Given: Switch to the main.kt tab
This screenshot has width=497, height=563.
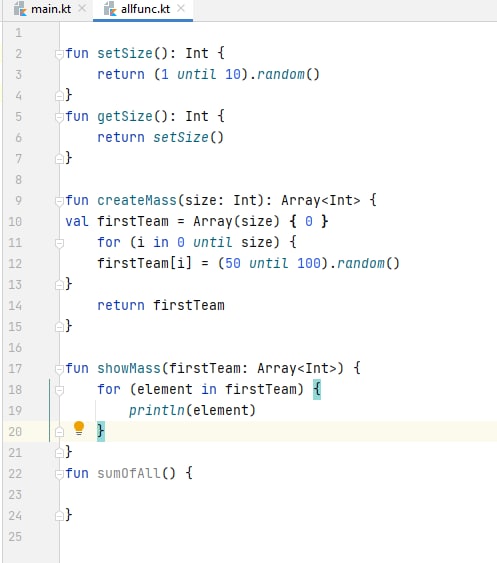Looking at the screenshot, I should pyautogui.click(x=50, y=9).
